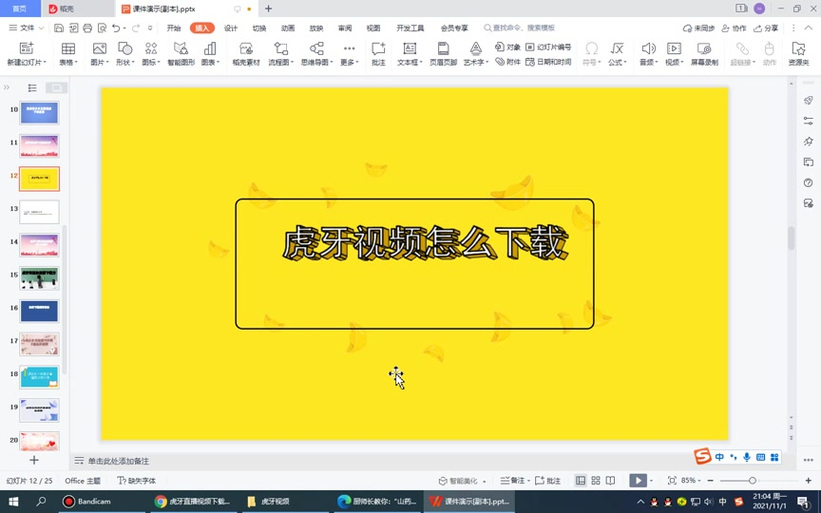Screen dimensions: 821x513
Task: Insert 幻灯片编号 slide number
Action: 548,47
